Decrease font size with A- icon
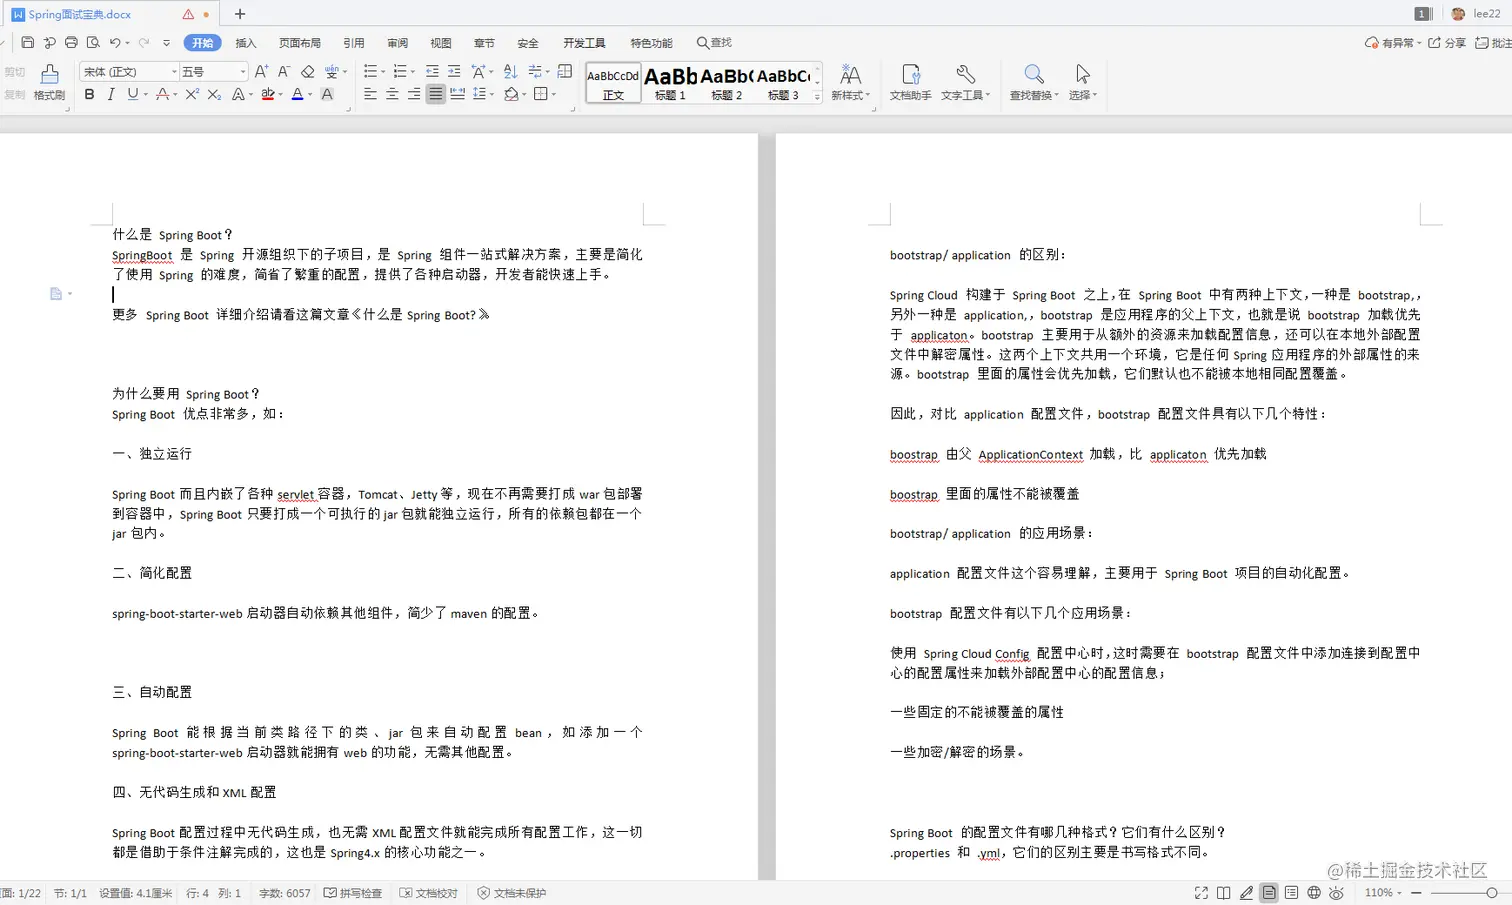This screenshot has width=1512, height=905. tap(284, 71)
